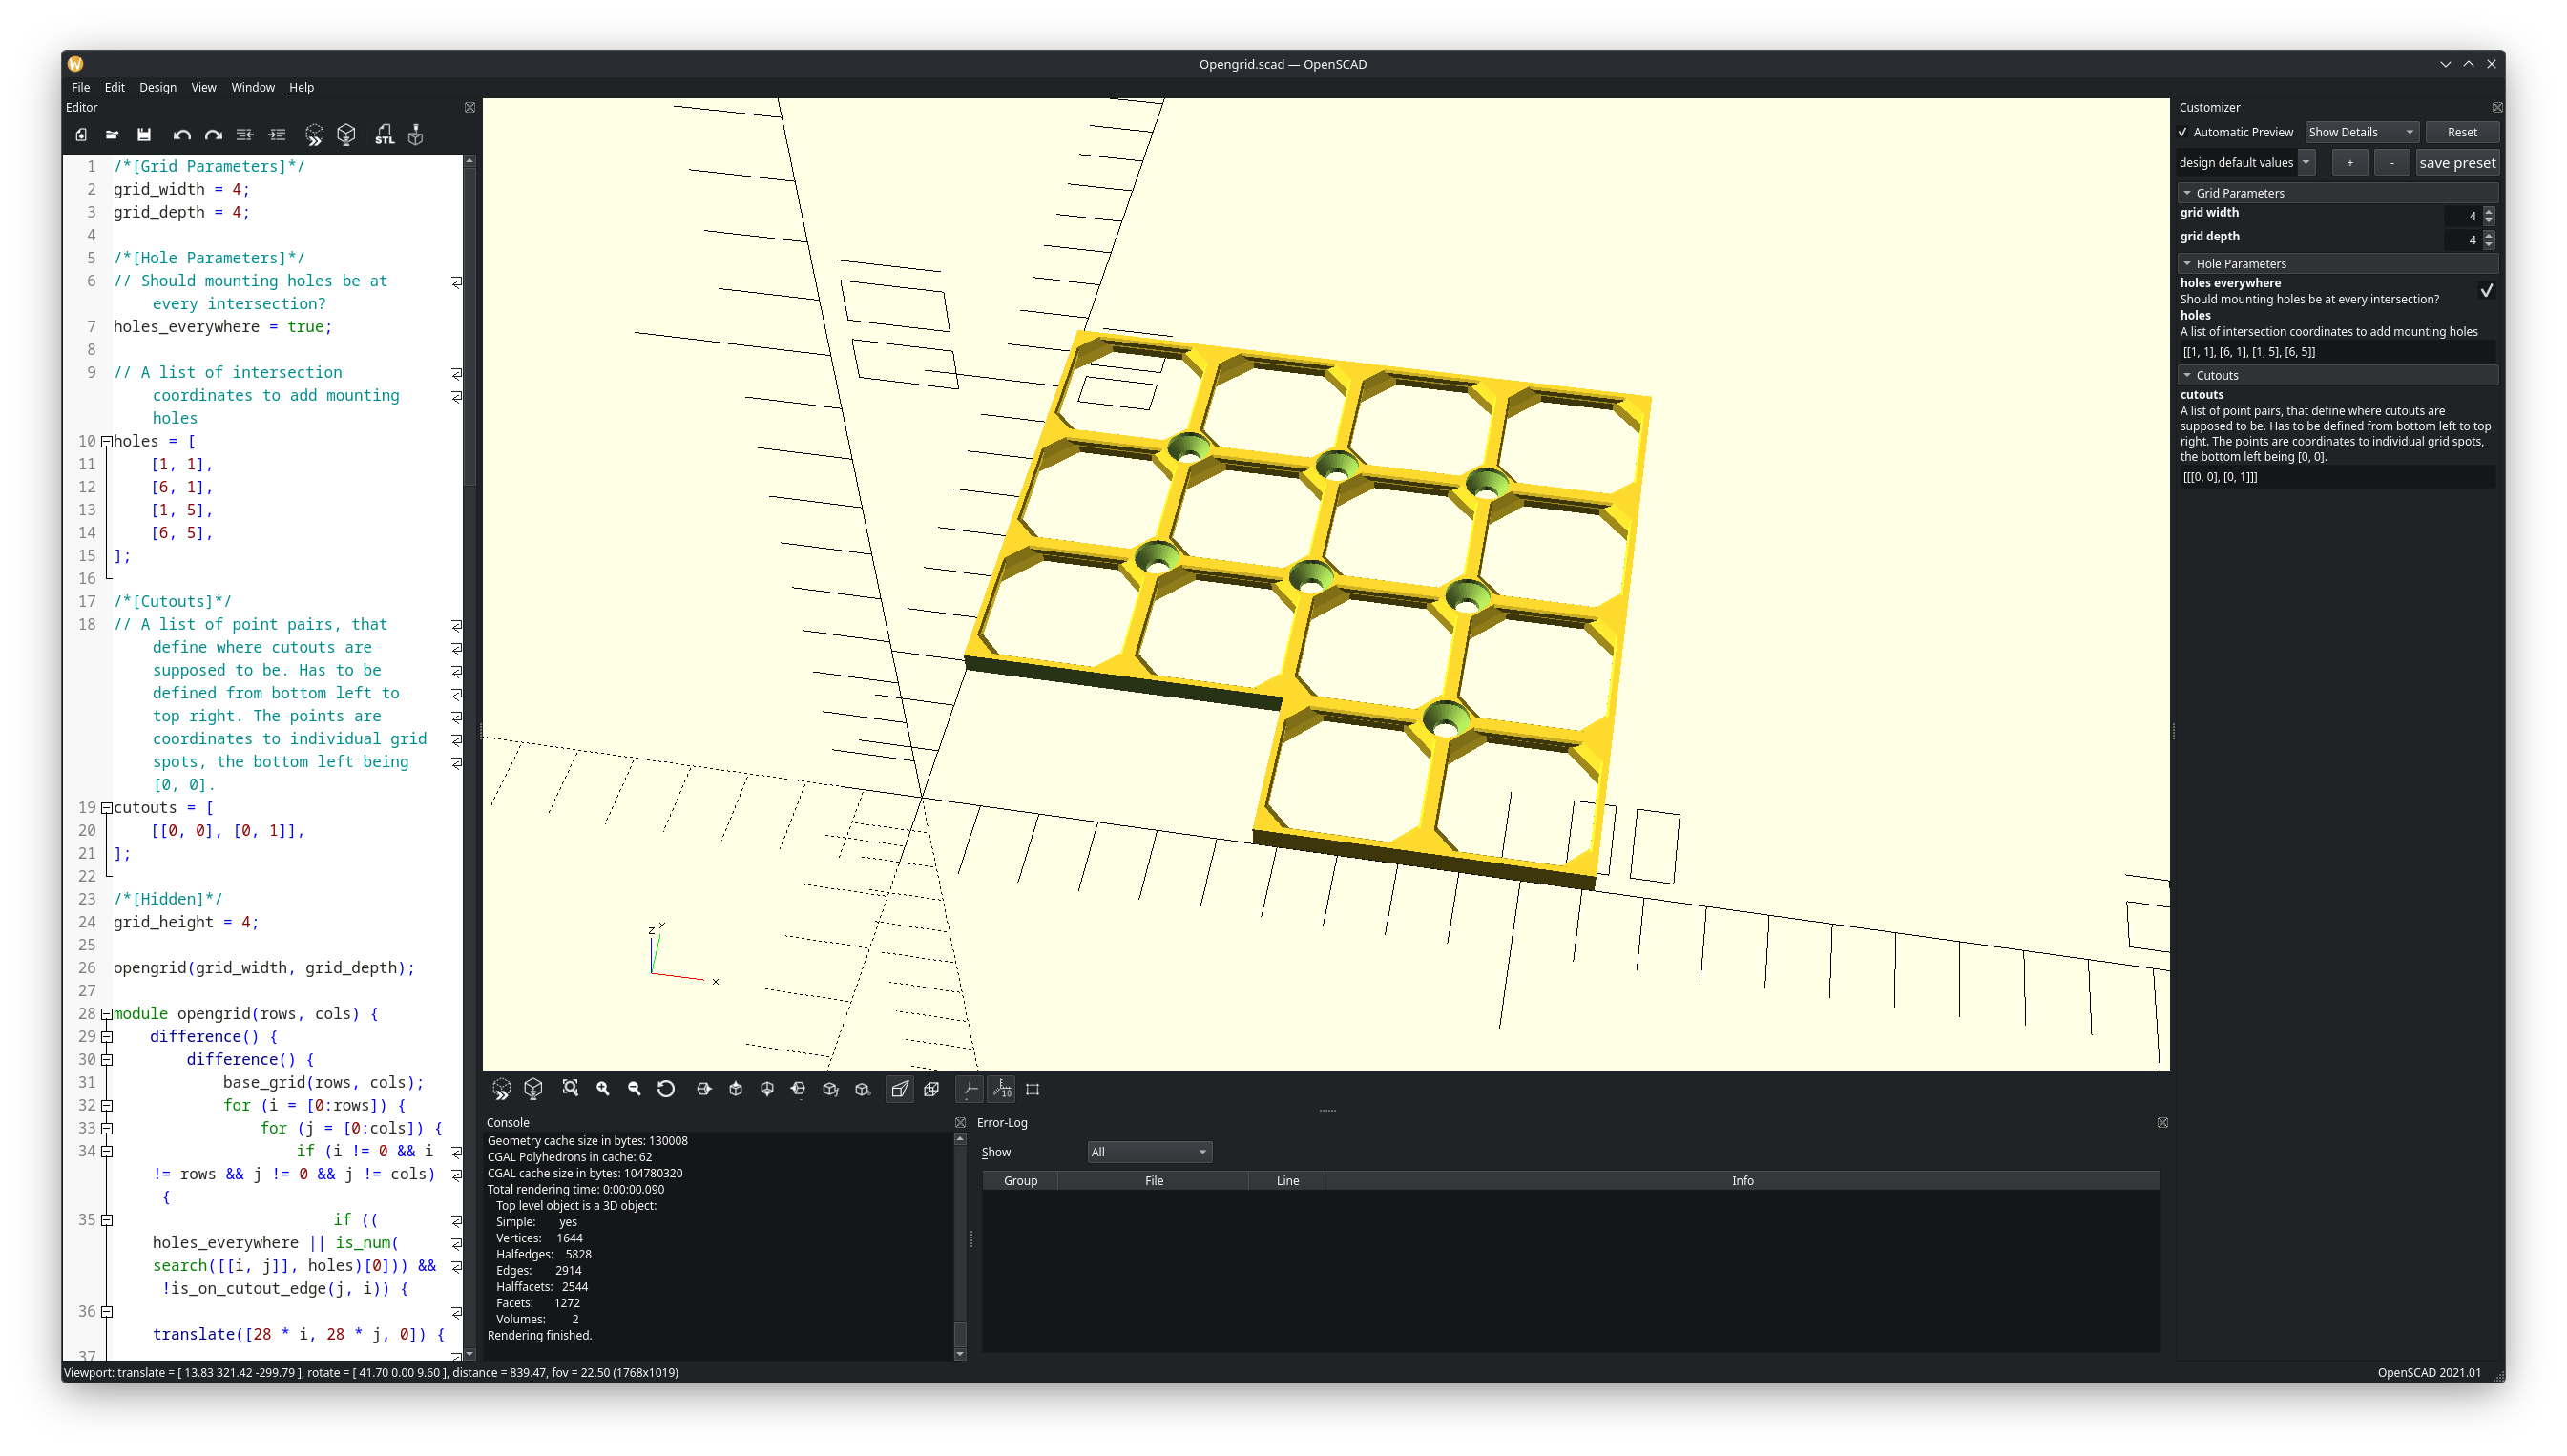Click the Line column header in Error-Log
The image size is (2567, 1456).
tap(1287, 1182)
